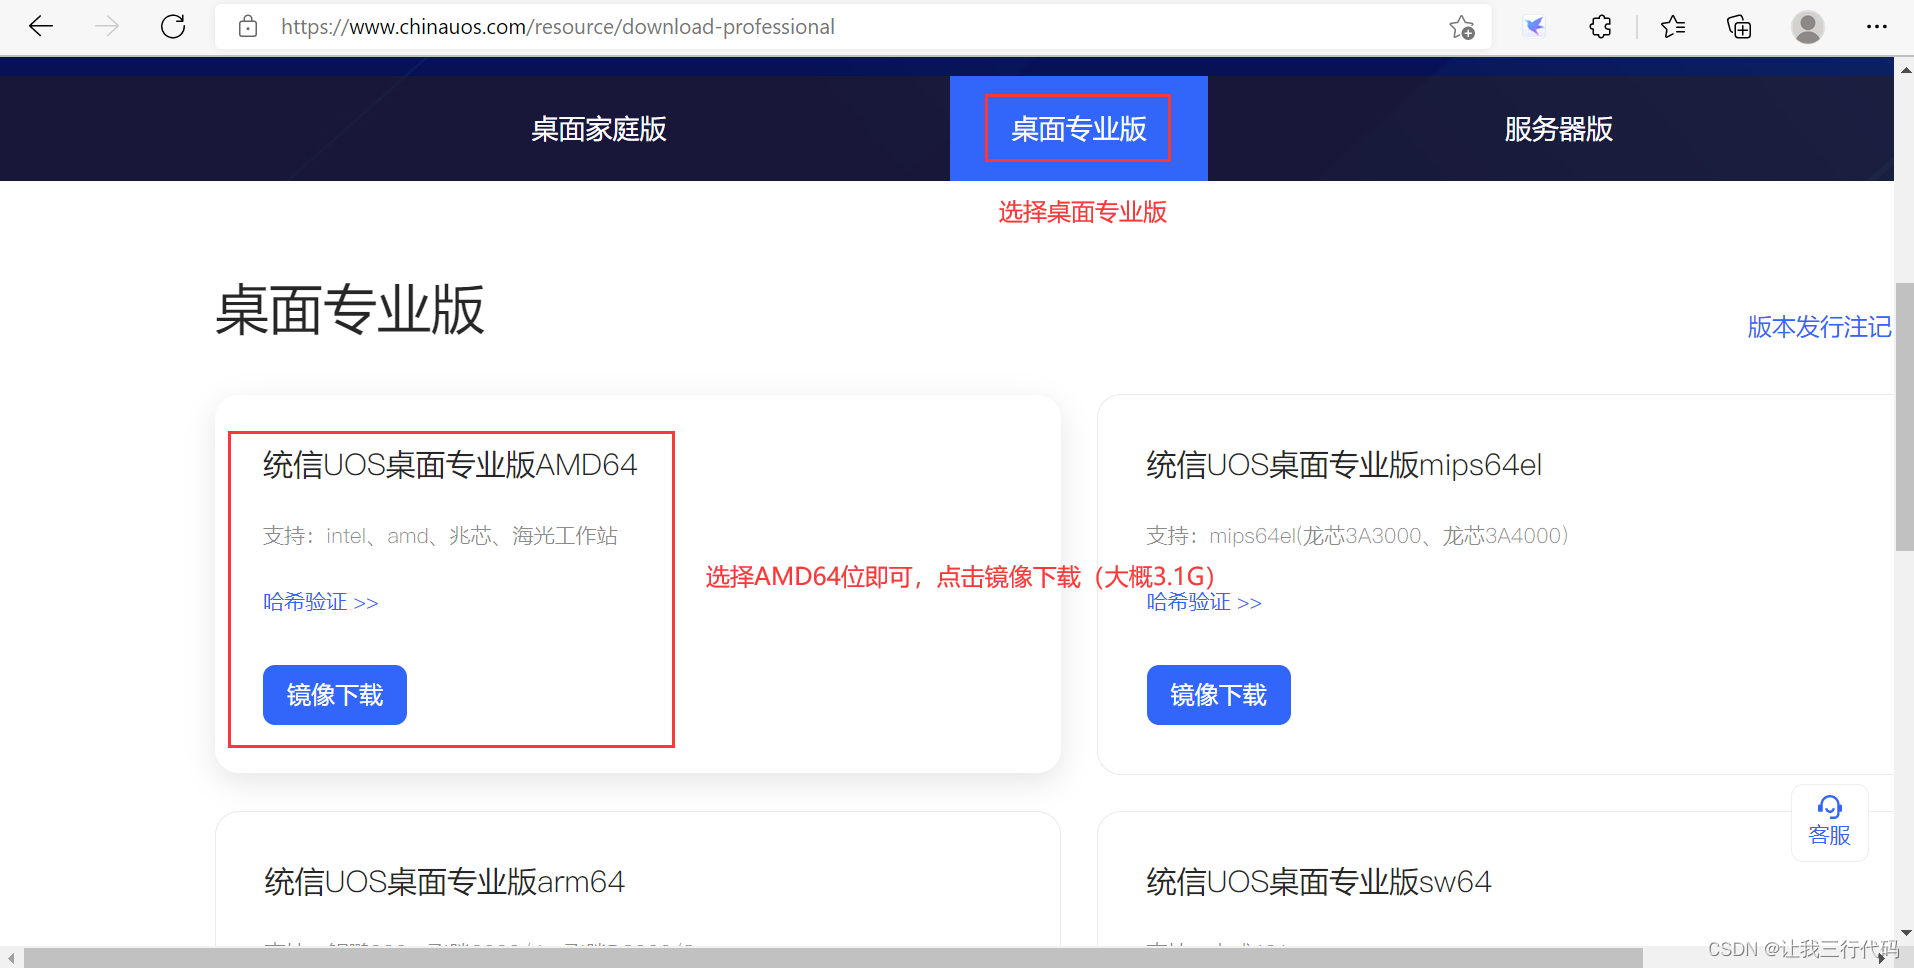Click the vertical scrollbar thumb
1914x968 pixels.
point(1904,417)
